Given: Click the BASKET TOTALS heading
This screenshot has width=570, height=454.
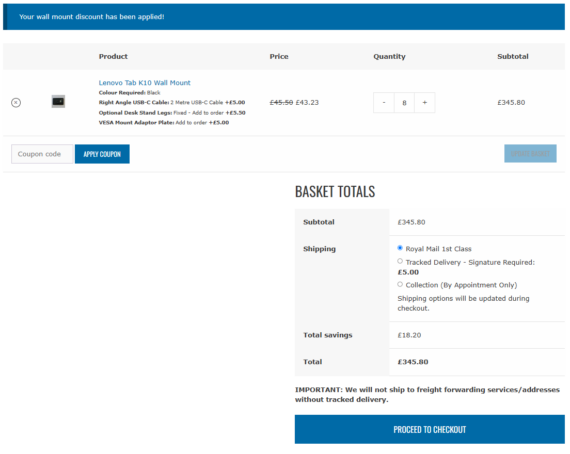Looking at the screenshot, I should (x=335, y=192).
